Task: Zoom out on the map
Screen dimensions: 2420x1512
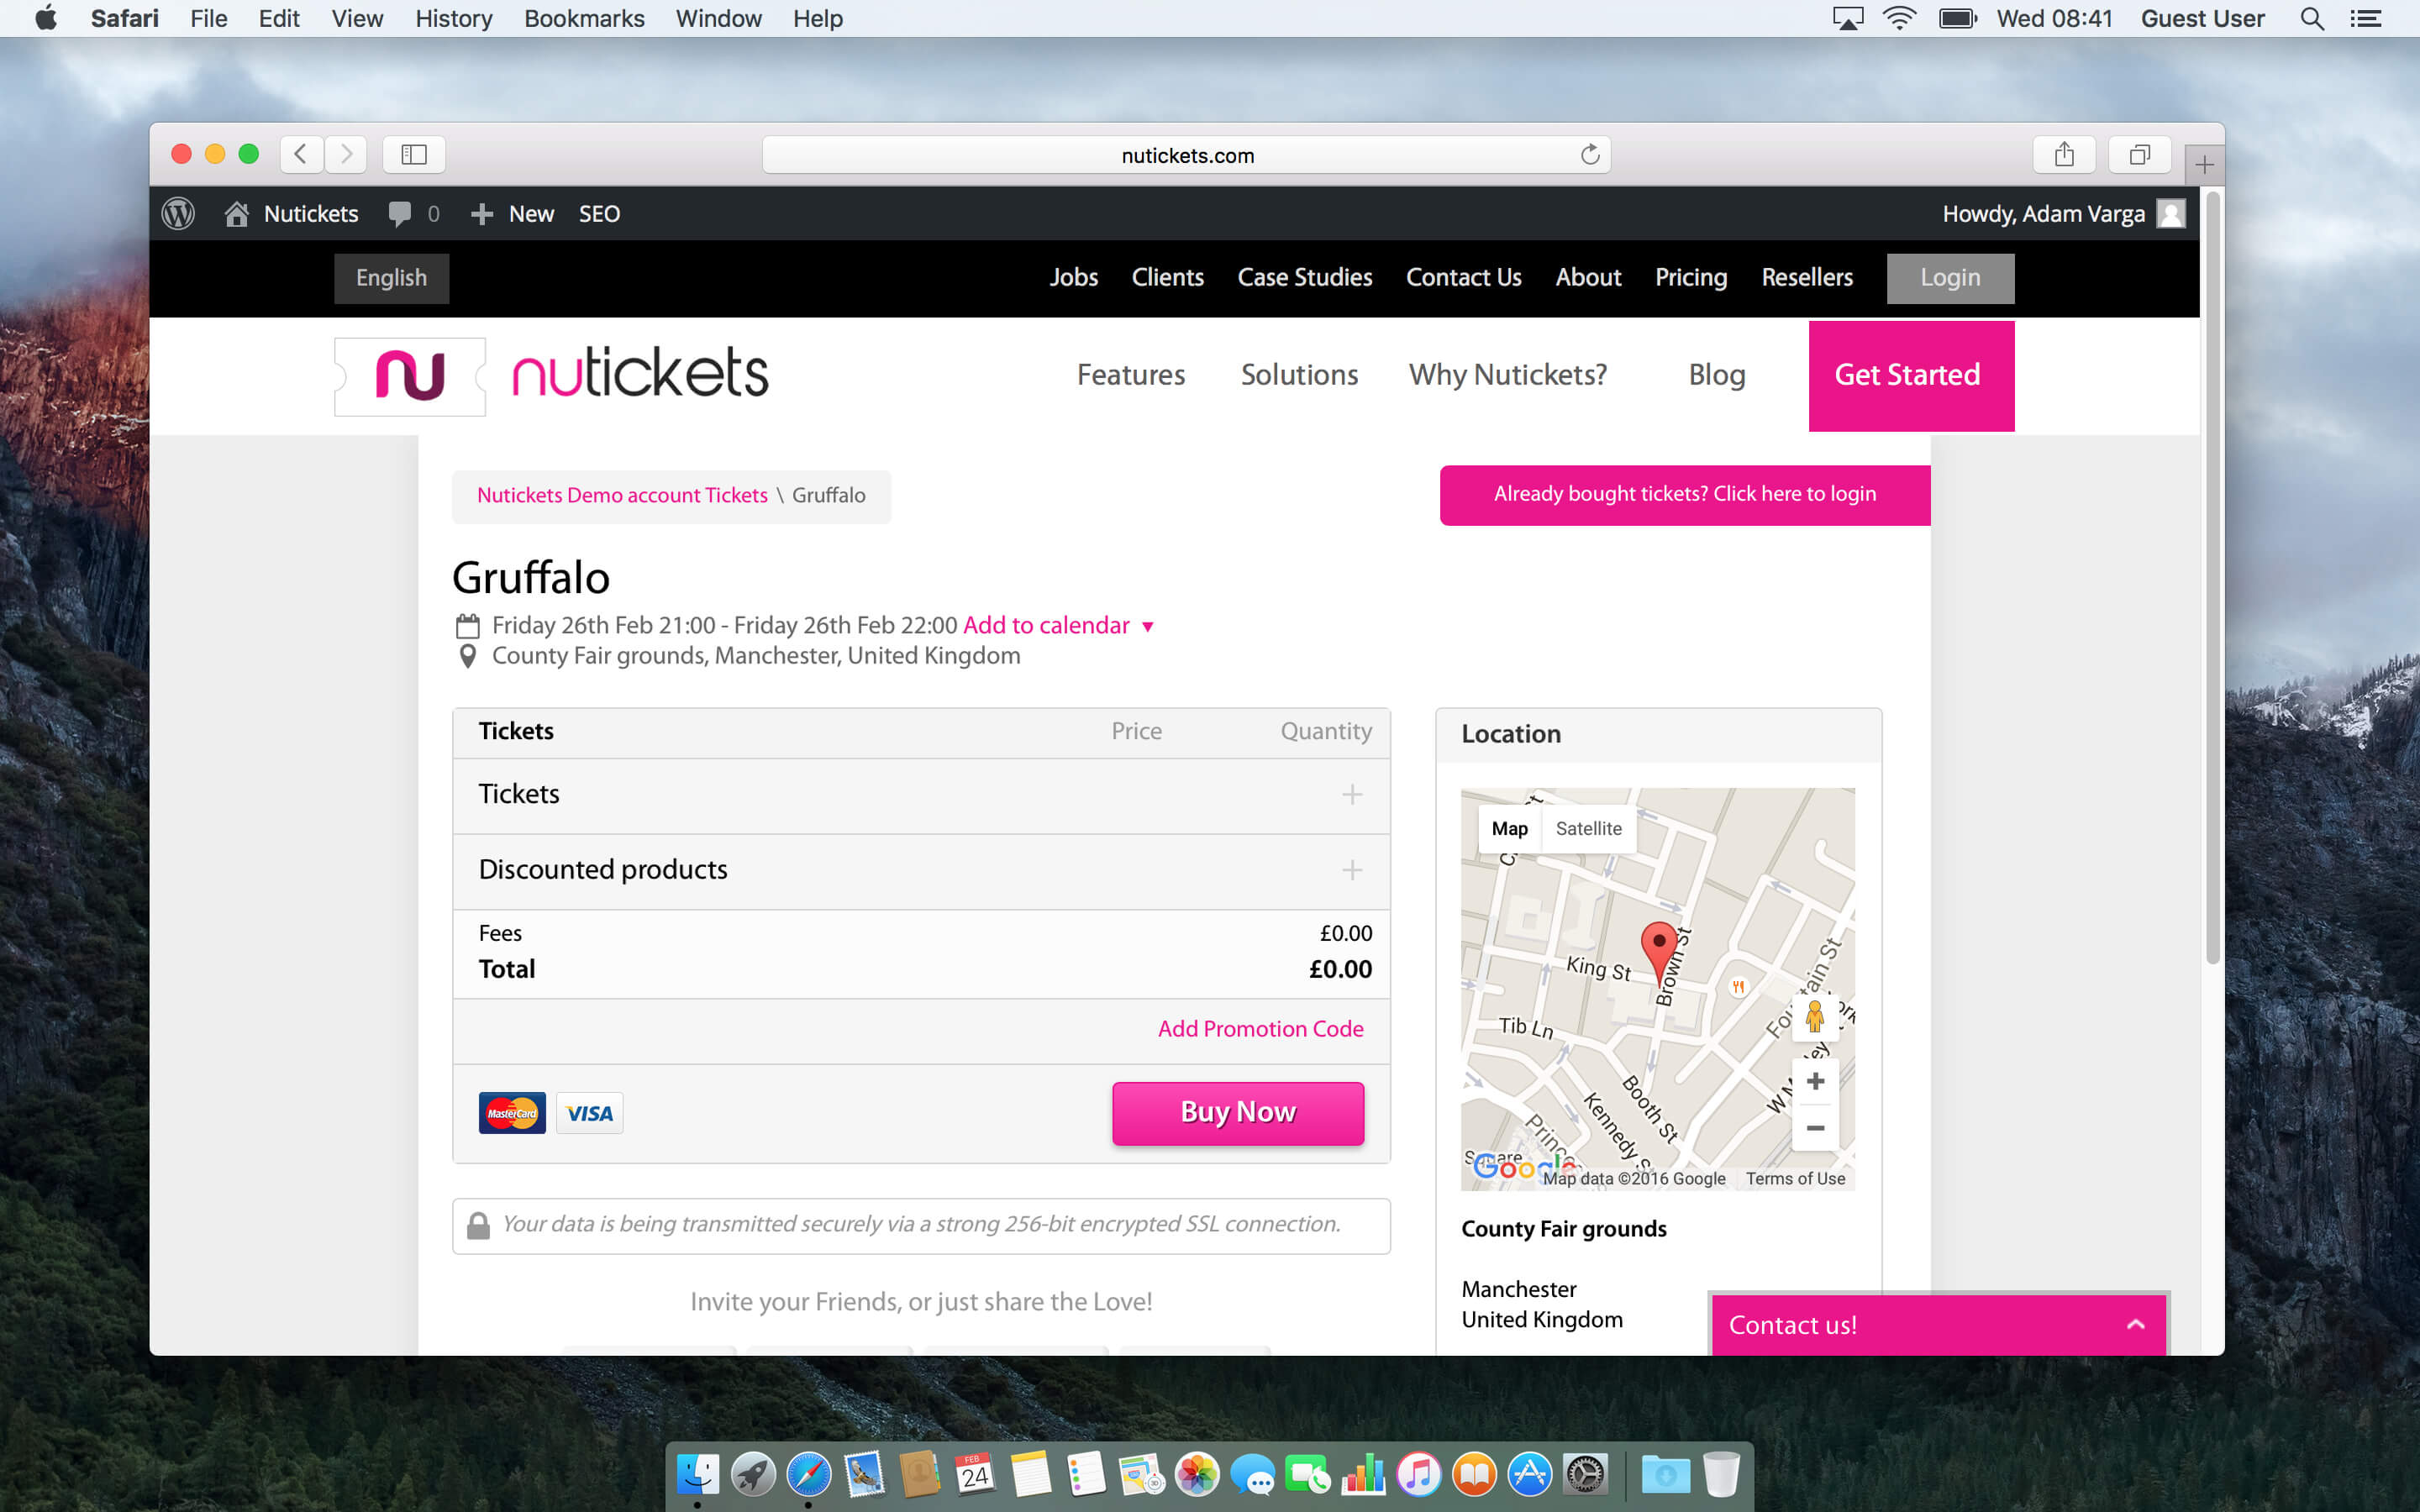Action: (1815, 1128)
